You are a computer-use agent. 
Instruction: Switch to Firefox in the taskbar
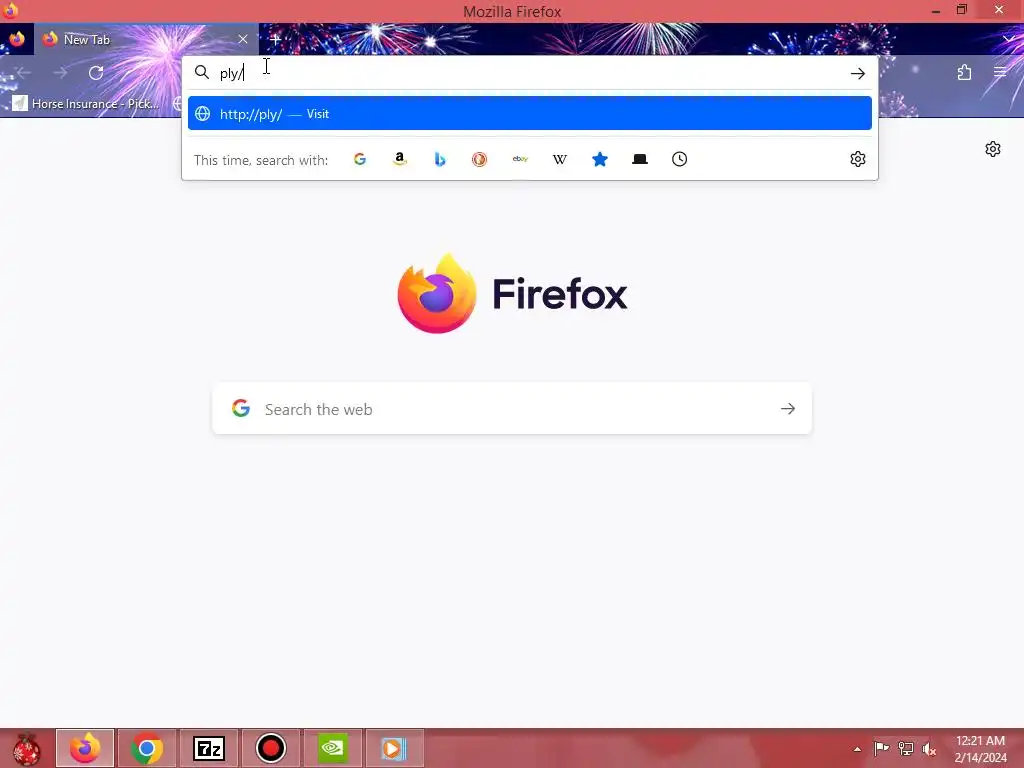pos(85,748)
